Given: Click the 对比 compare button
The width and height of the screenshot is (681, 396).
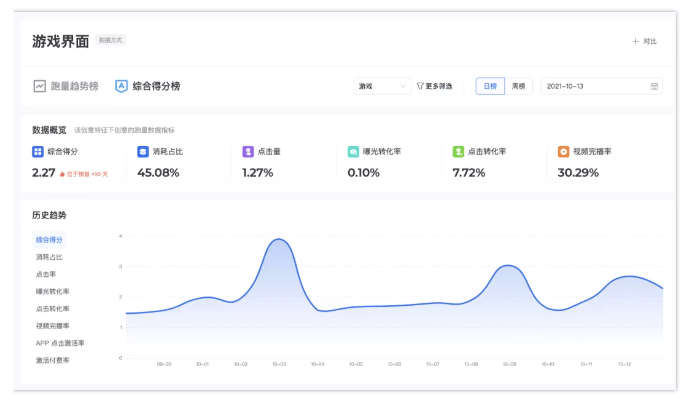Looking at the screenshot, I should (645, 41).
